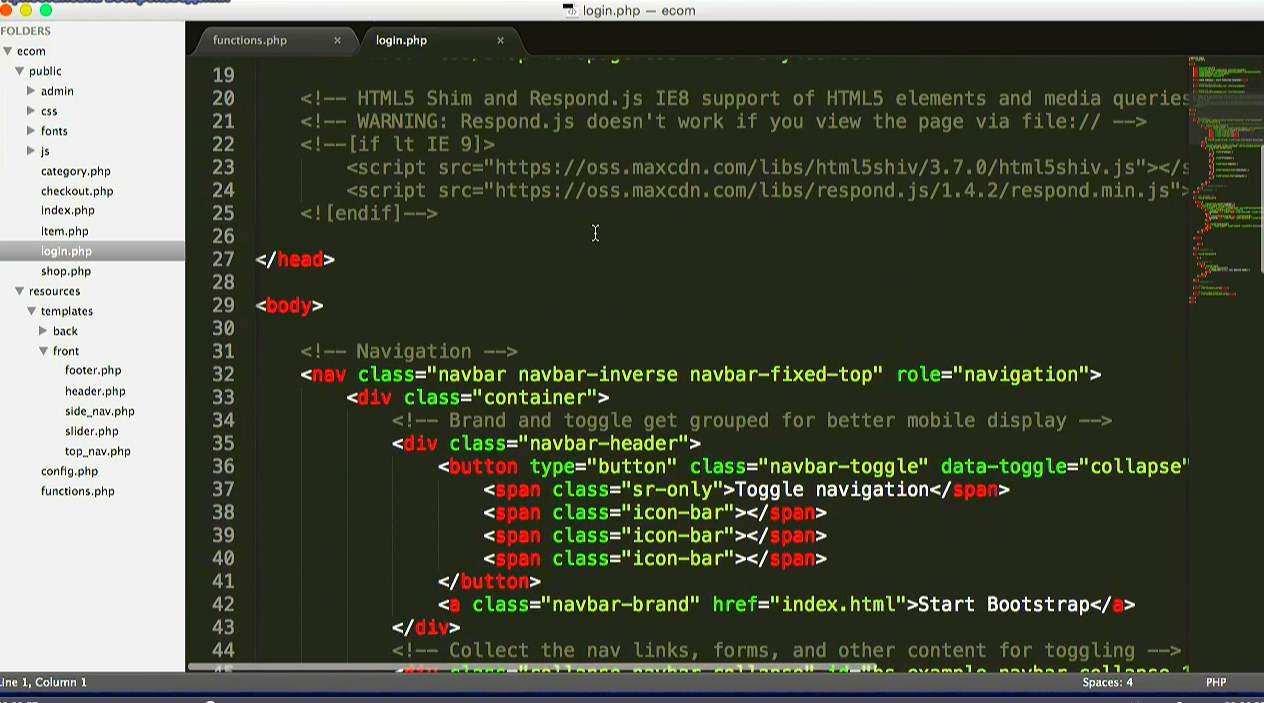This screenshot has width=1264, height=703.
Task: Expand the js folder arrow
Action: 31,151
